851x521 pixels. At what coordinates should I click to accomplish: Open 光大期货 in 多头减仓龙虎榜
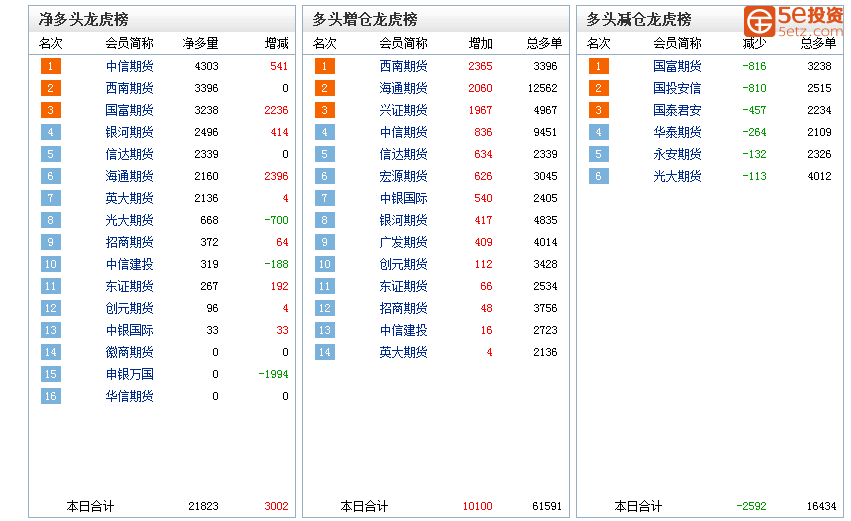pos(677,176)
